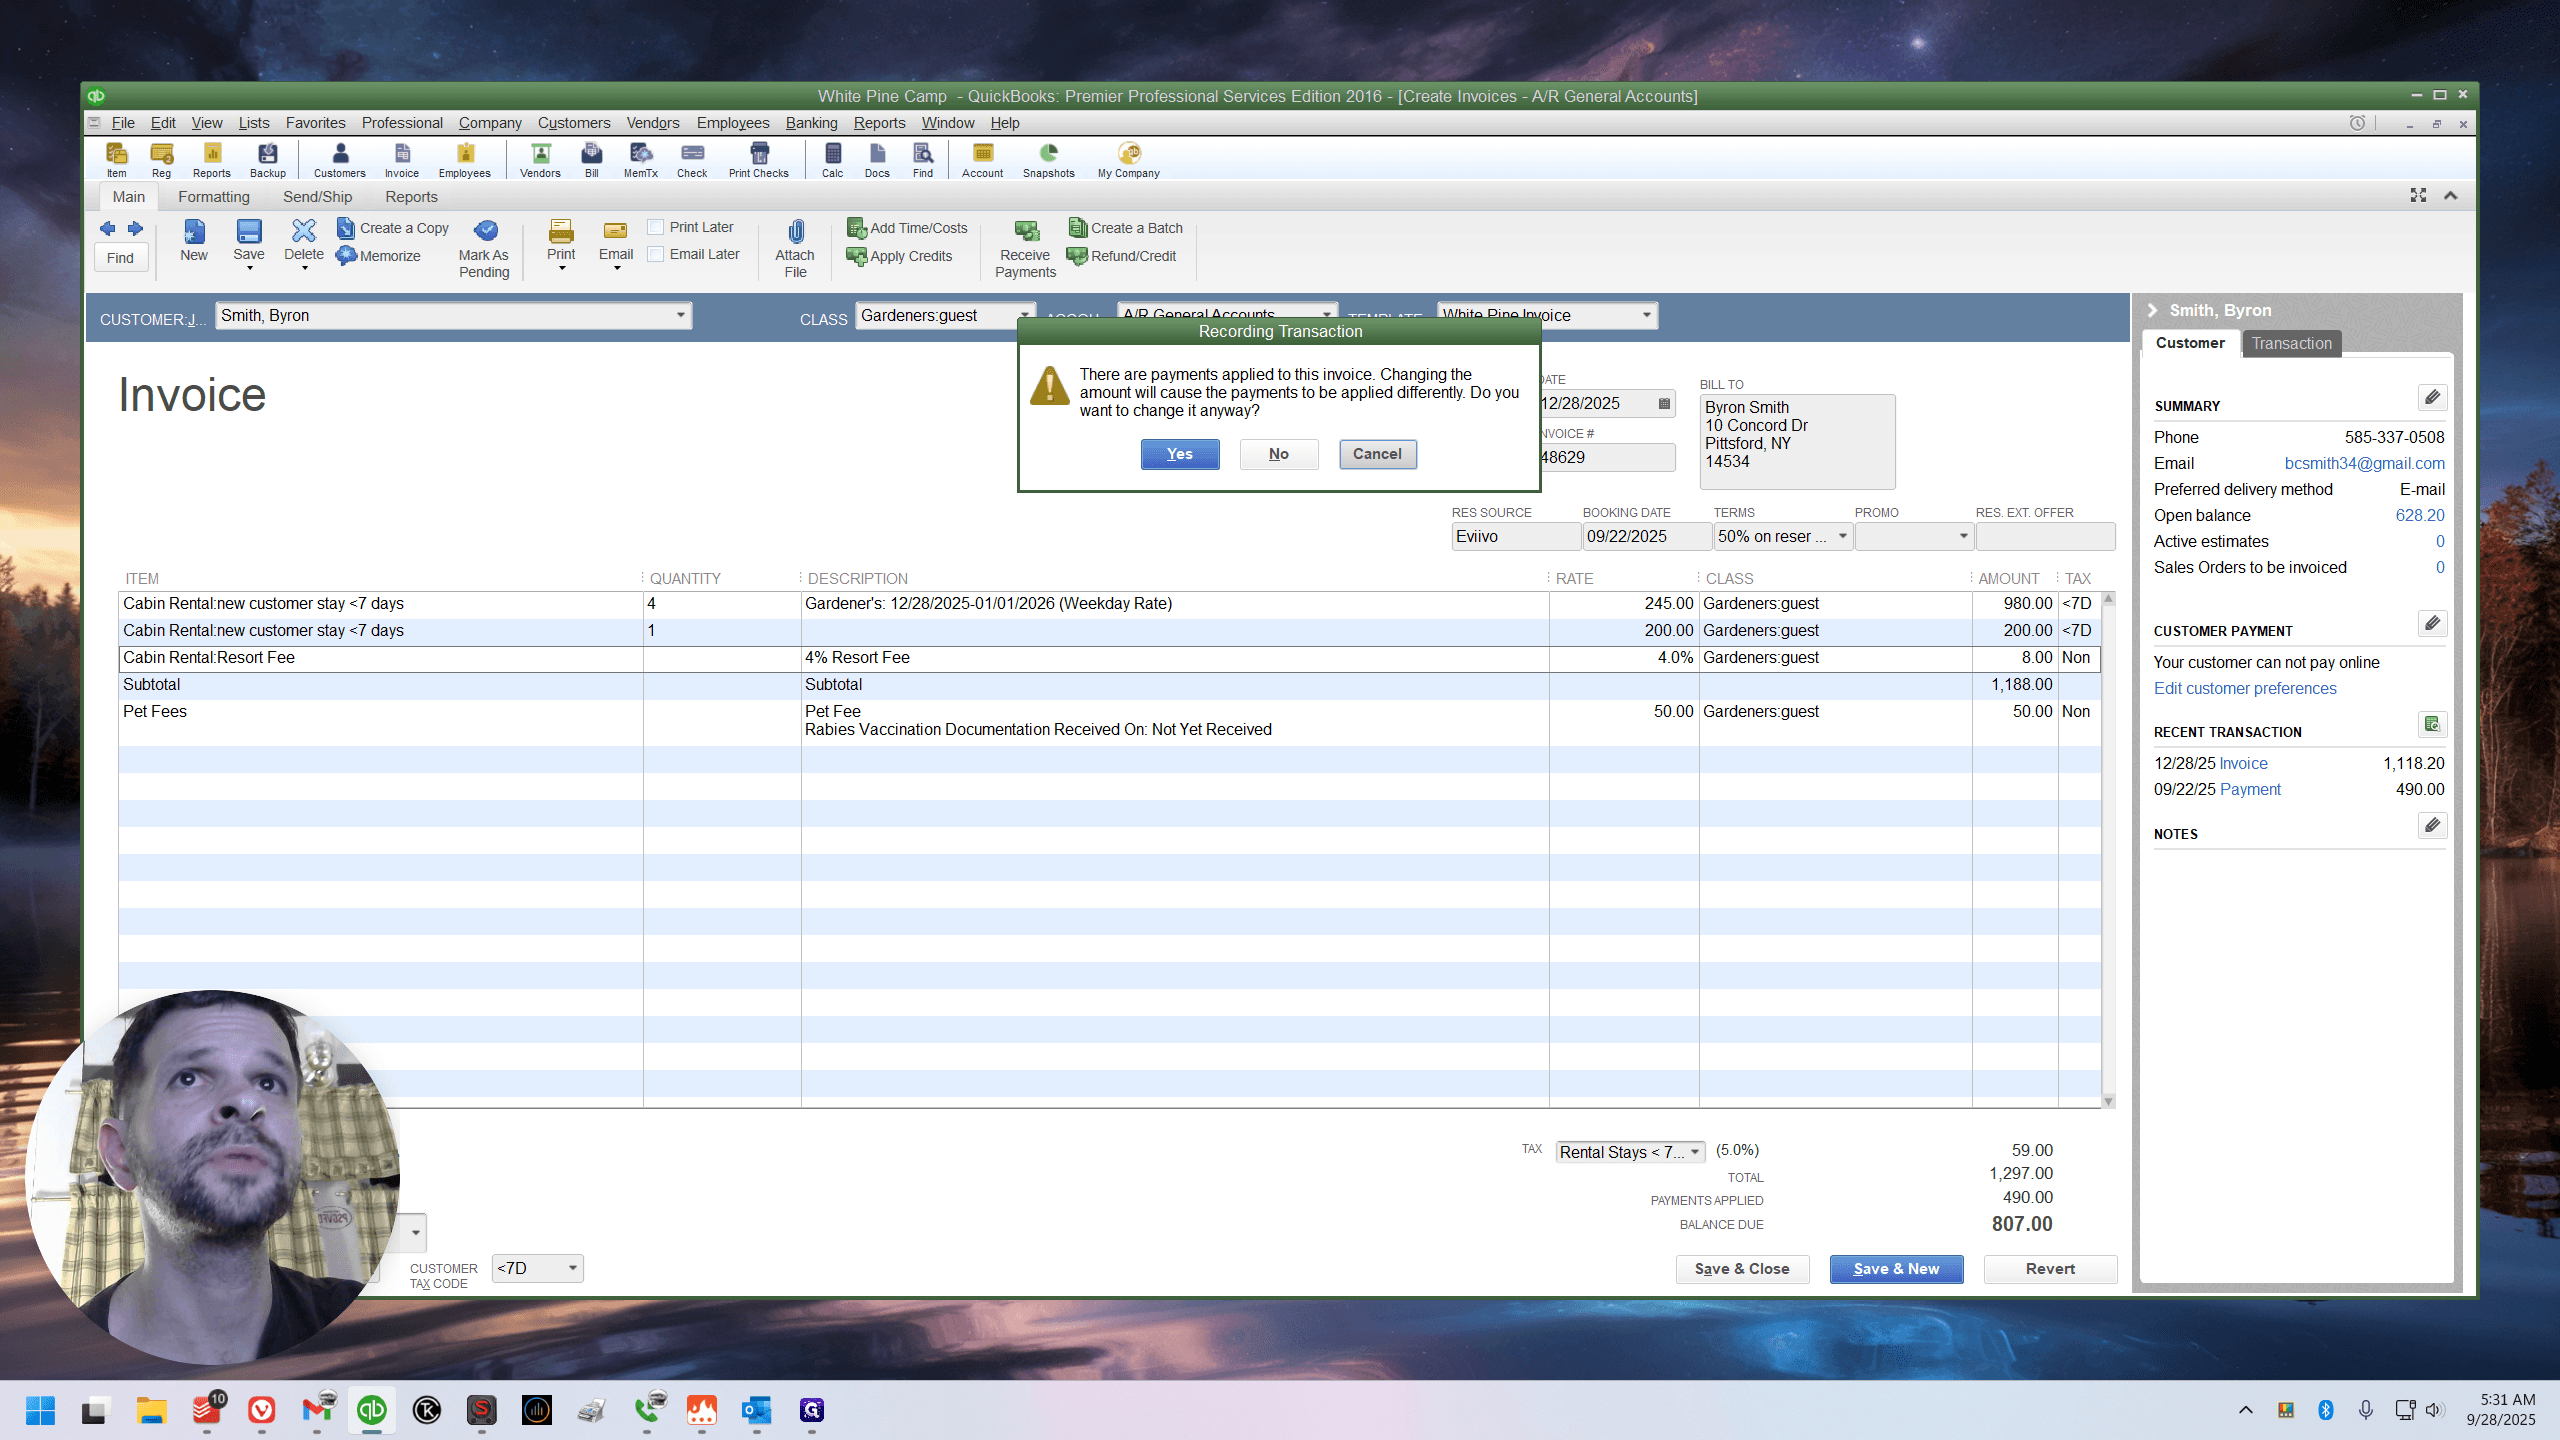Viewport: 2560px width, 1440px height.
Task: Open the Tax item dropdown Rental Stays
Action: tap(1695, 1152)
